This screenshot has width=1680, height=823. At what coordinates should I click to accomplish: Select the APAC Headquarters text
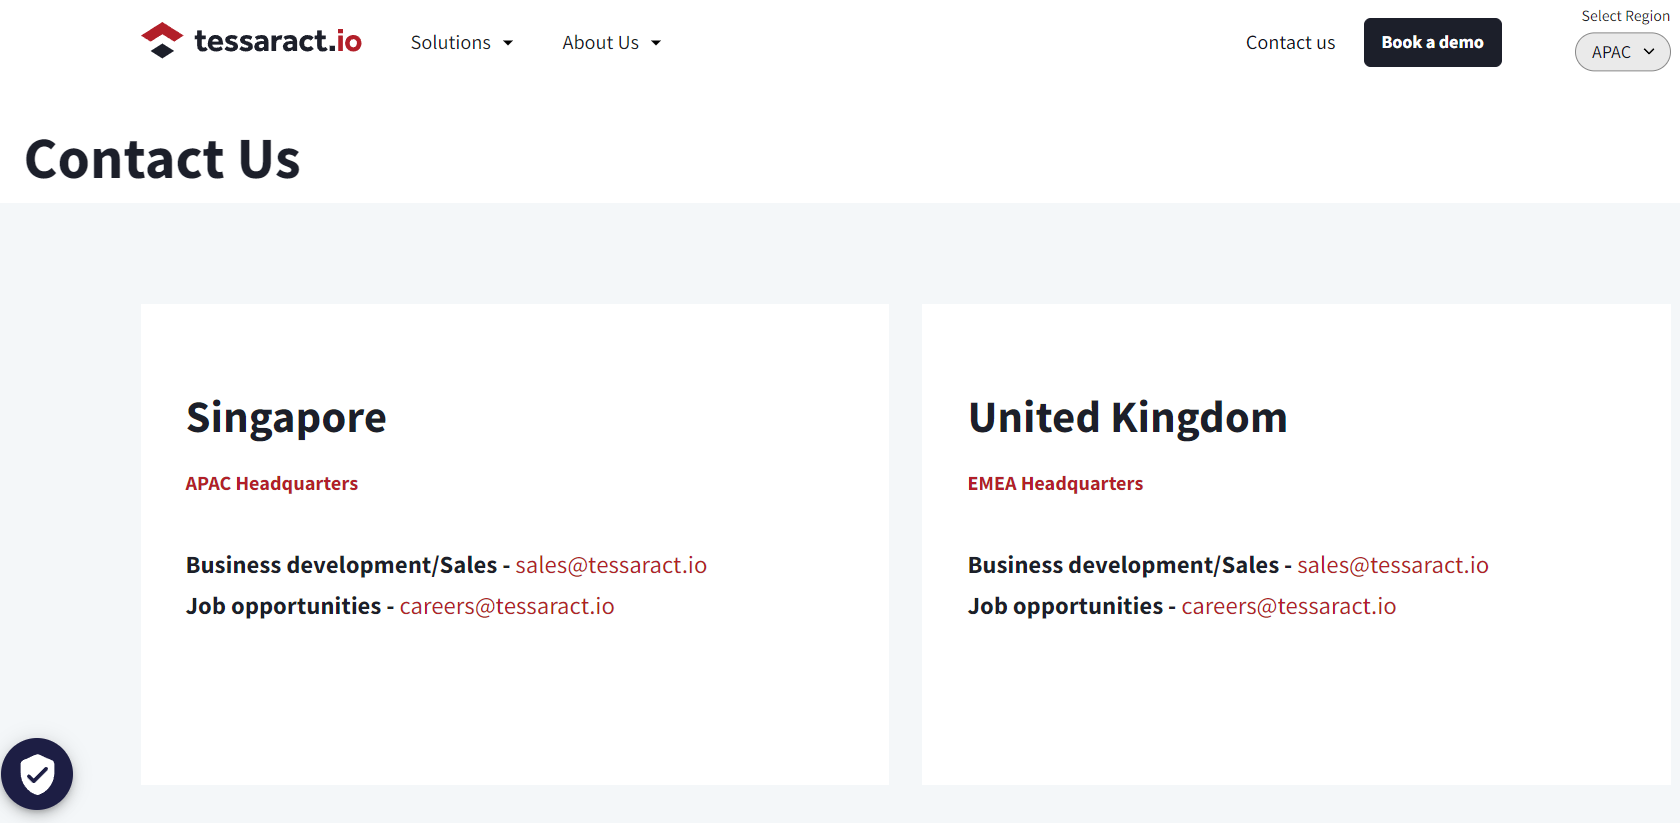pos(272,484)
